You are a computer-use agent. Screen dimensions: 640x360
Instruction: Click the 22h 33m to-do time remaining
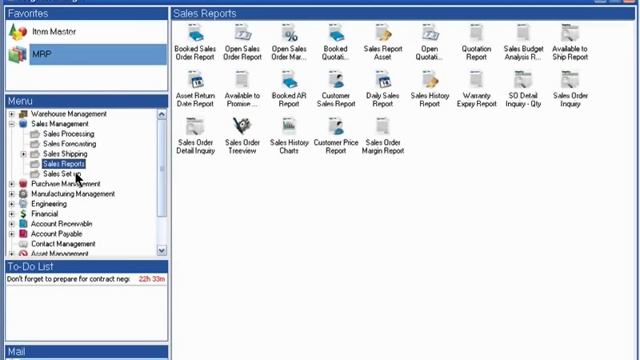[152, 279]
